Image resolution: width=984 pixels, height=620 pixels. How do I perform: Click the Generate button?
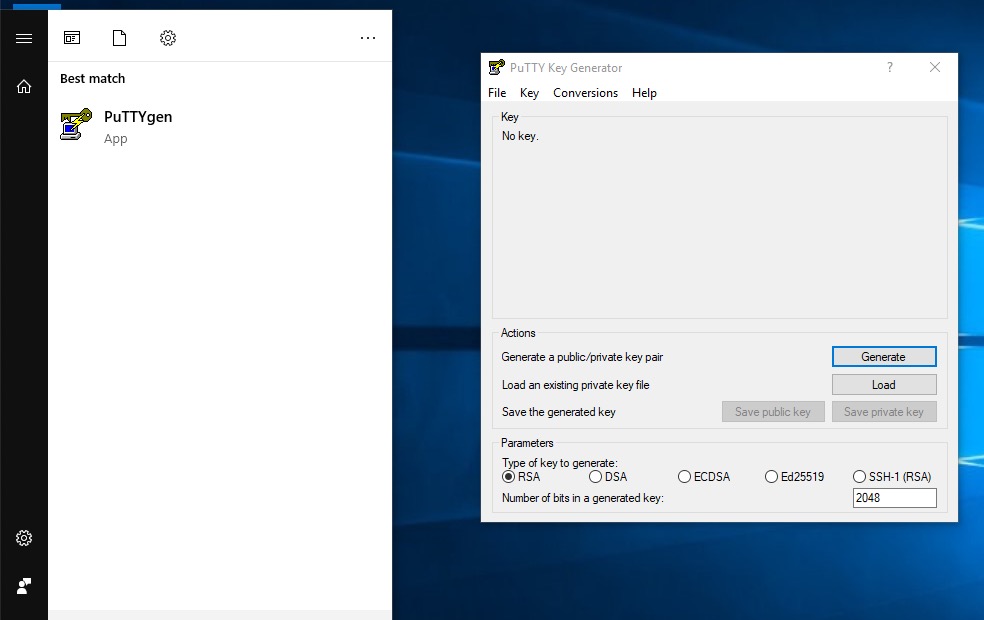coord(884,357)
